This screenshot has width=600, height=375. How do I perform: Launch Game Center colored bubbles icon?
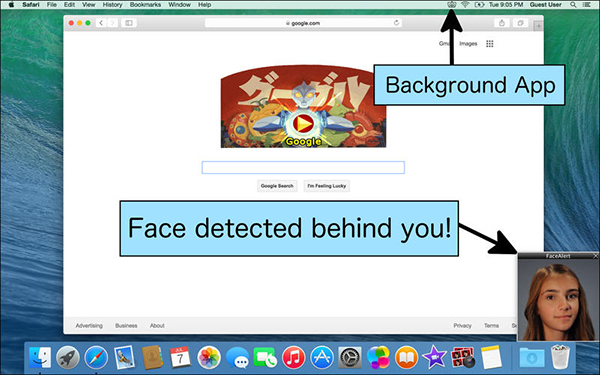pyautogui.click(x=378, y=357)
